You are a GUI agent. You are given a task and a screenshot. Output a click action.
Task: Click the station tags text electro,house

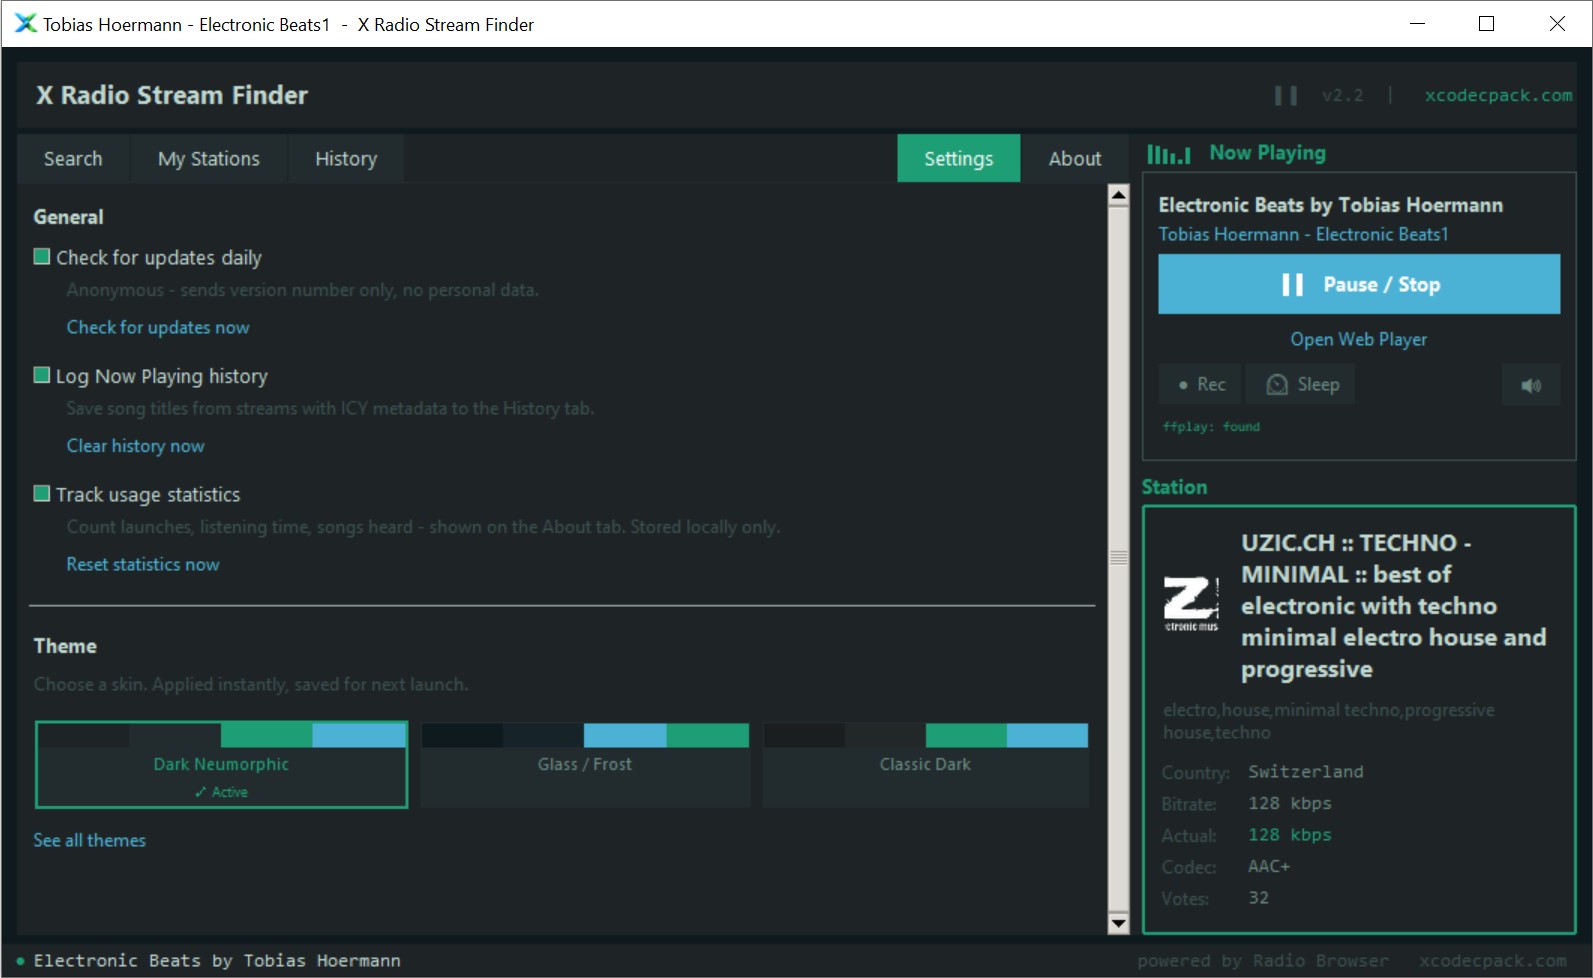(x=1329, y=721)
